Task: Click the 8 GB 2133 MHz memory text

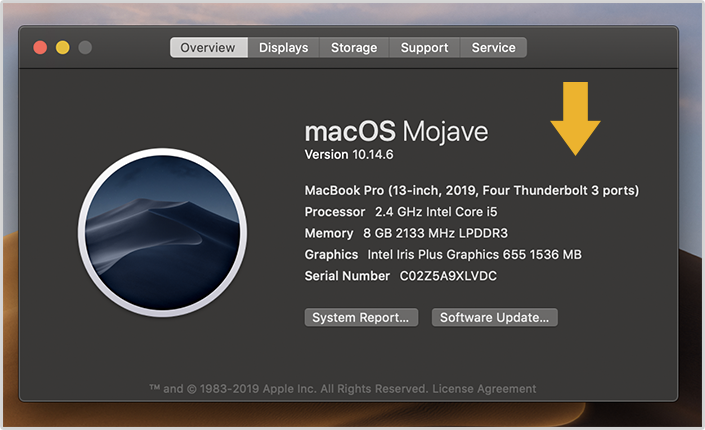Action: [435, 233]
